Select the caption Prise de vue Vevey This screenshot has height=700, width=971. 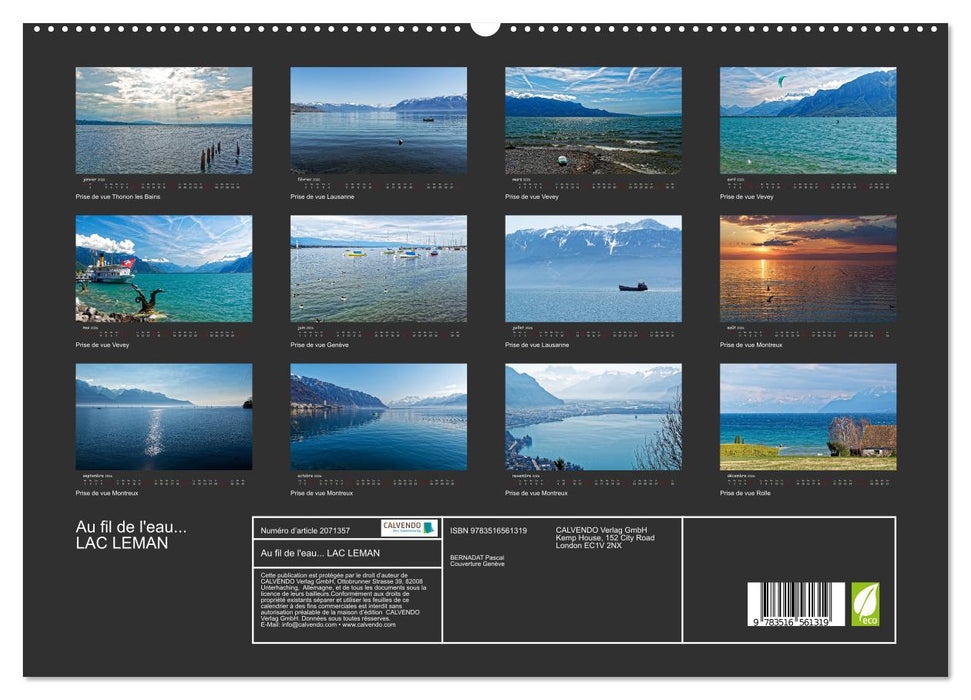pos(530,197)
